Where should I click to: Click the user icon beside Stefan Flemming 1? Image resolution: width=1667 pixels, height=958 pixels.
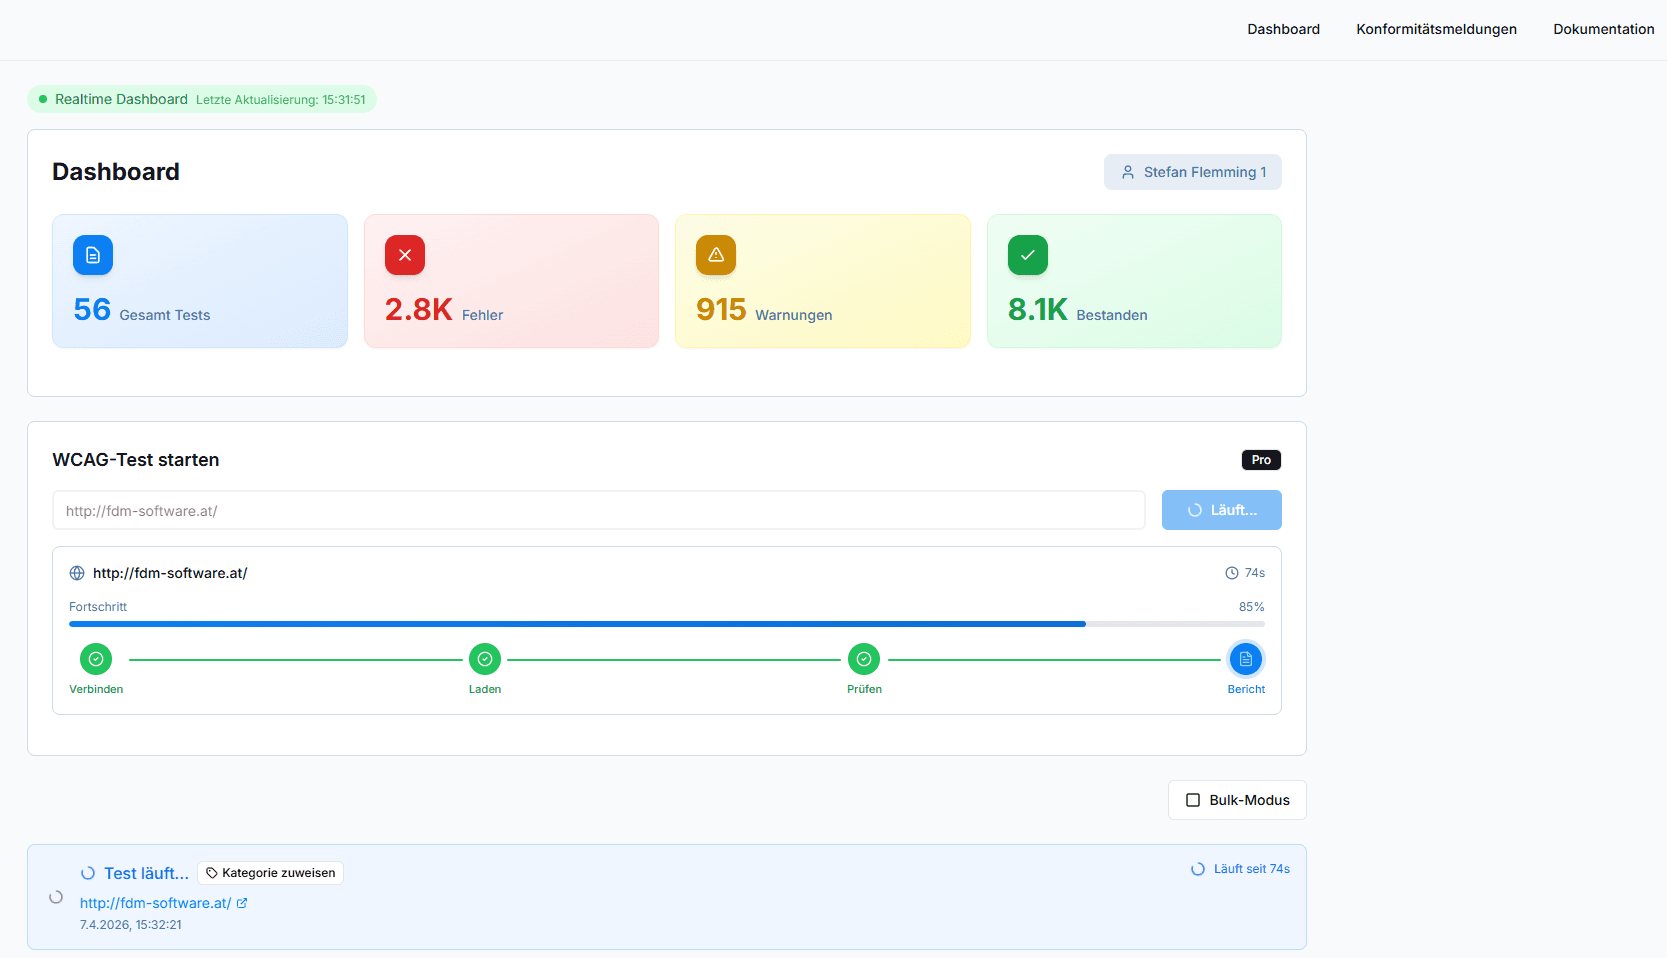click(x=1127, y=172)
